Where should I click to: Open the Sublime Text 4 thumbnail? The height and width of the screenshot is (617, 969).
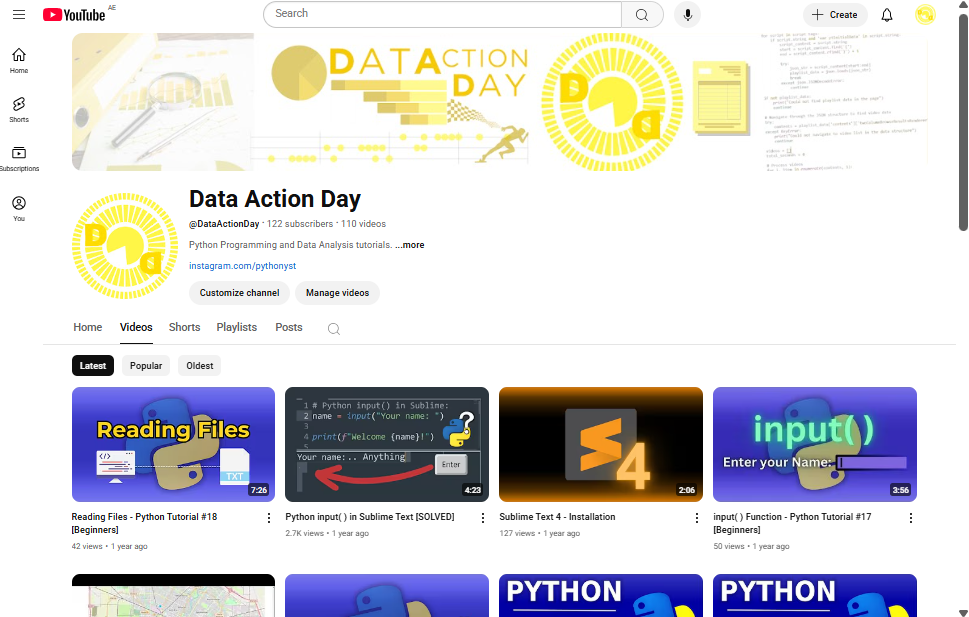click(601, 445)
